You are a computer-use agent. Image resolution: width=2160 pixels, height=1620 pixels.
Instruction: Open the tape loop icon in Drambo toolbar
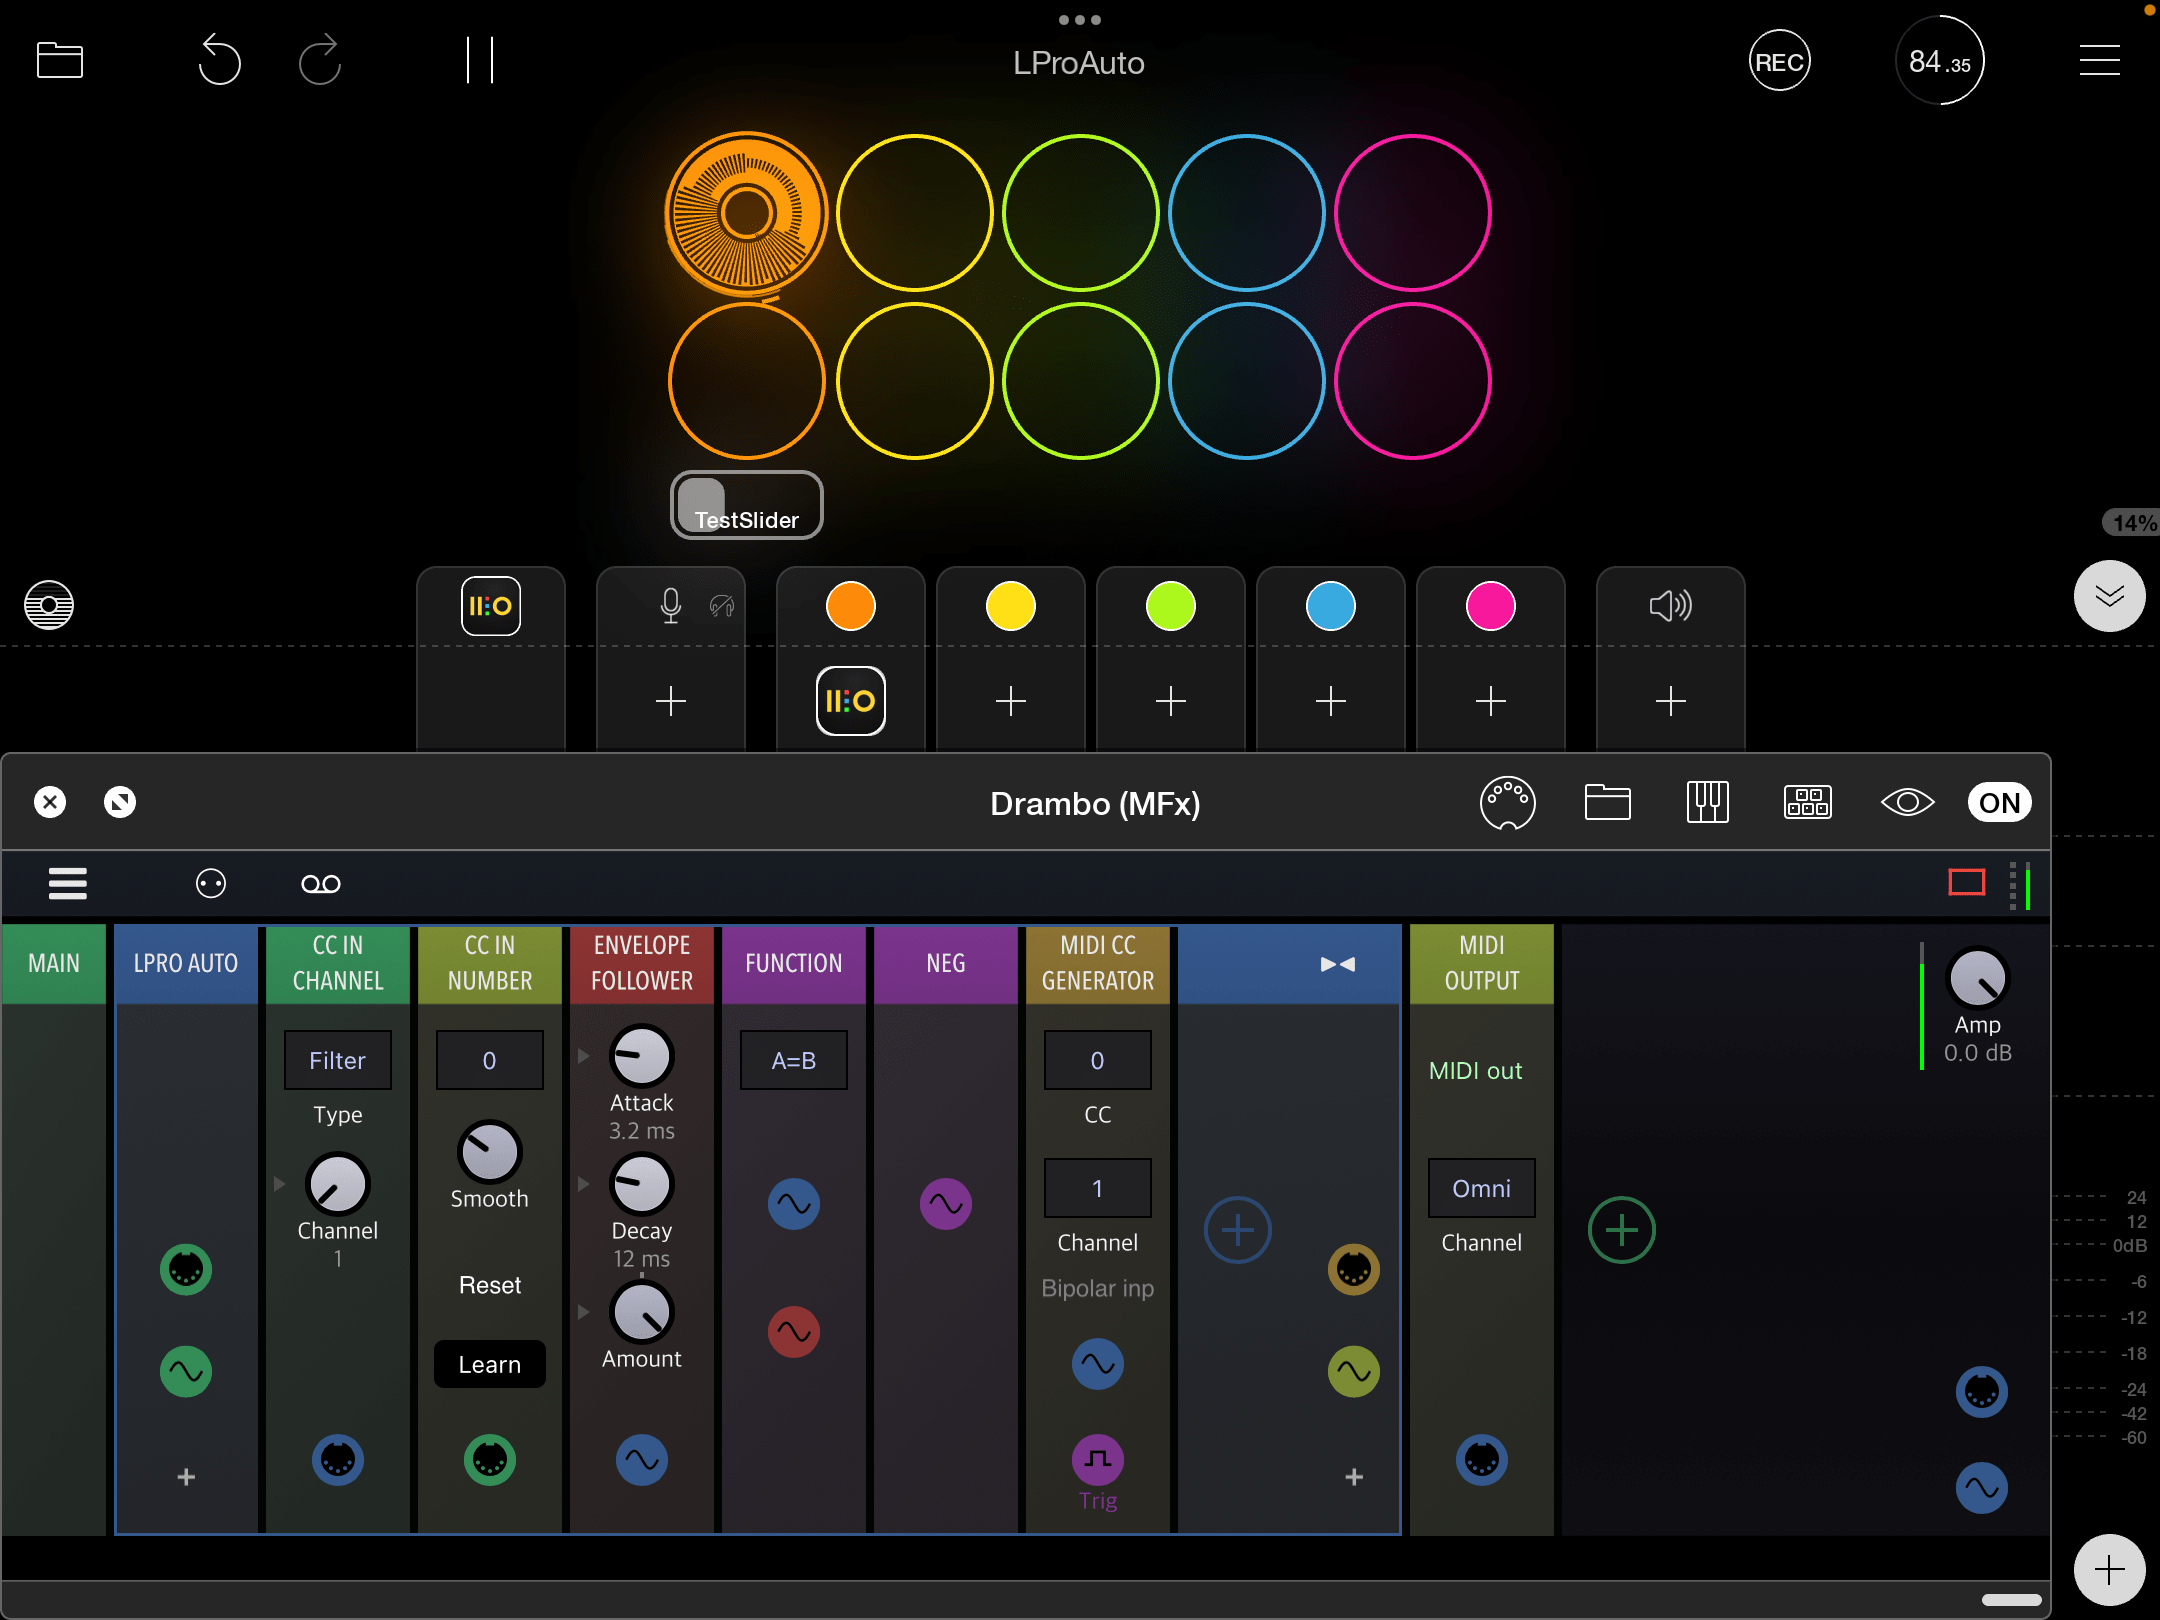click(321, 884)
